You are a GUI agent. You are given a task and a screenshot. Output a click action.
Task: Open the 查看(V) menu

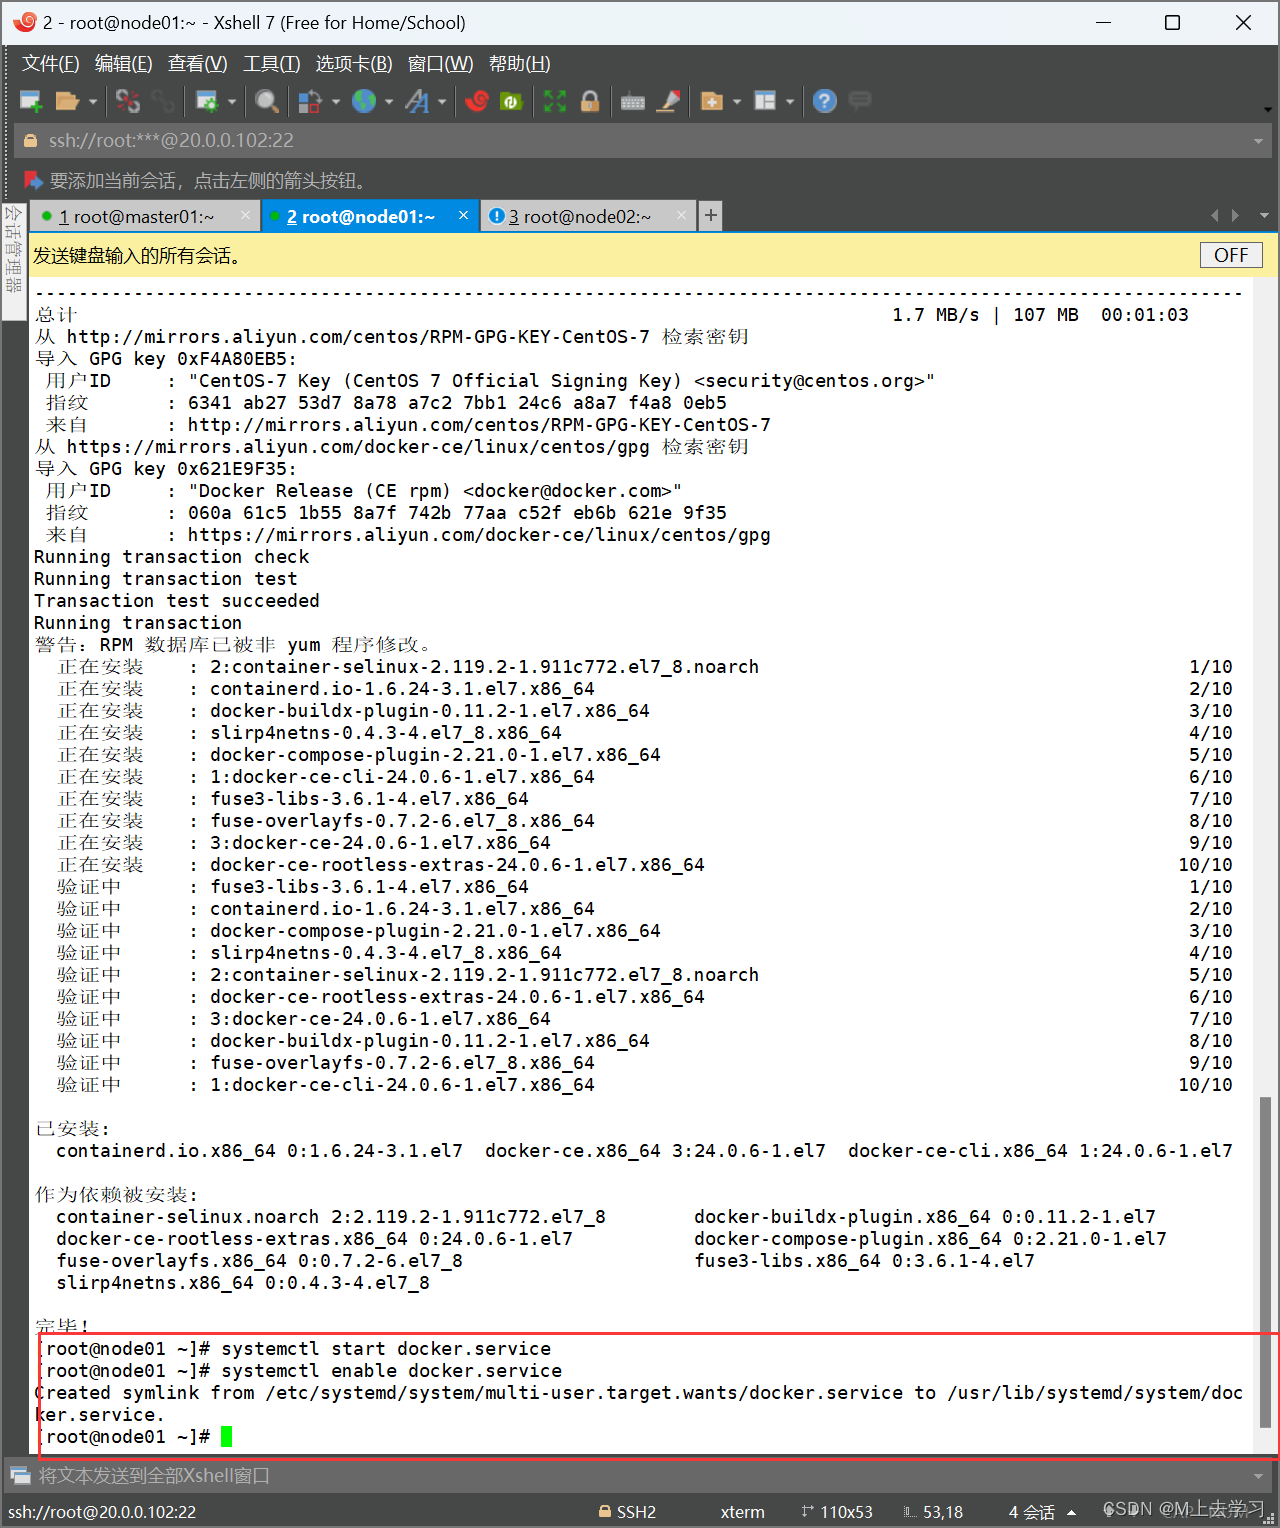point(197,64)
